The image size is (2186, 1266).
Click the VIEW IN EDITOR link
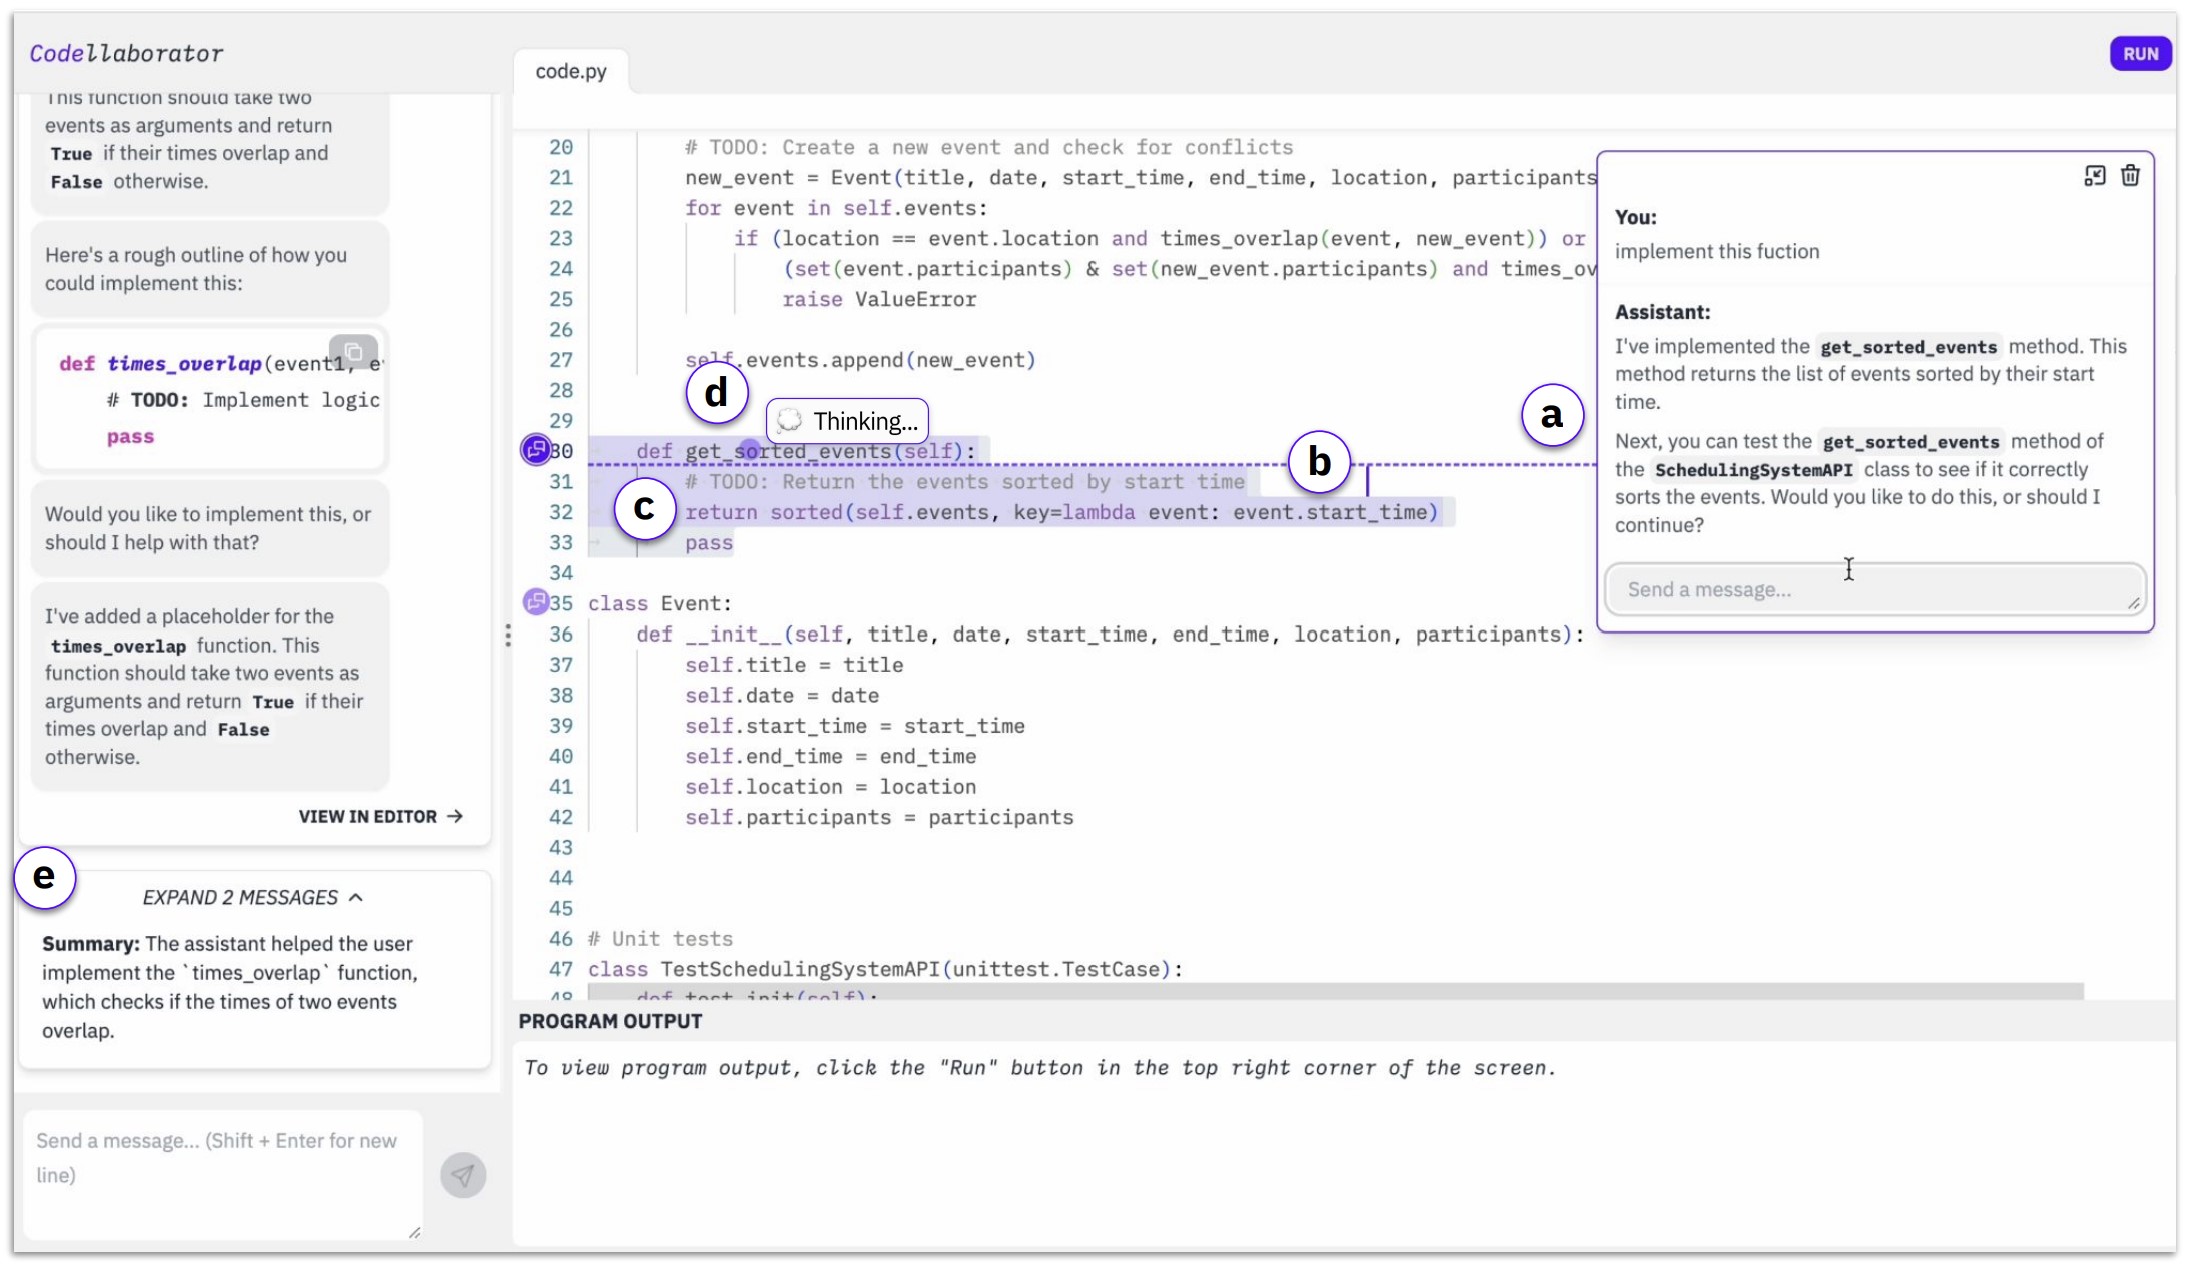(x=380, y=816)
